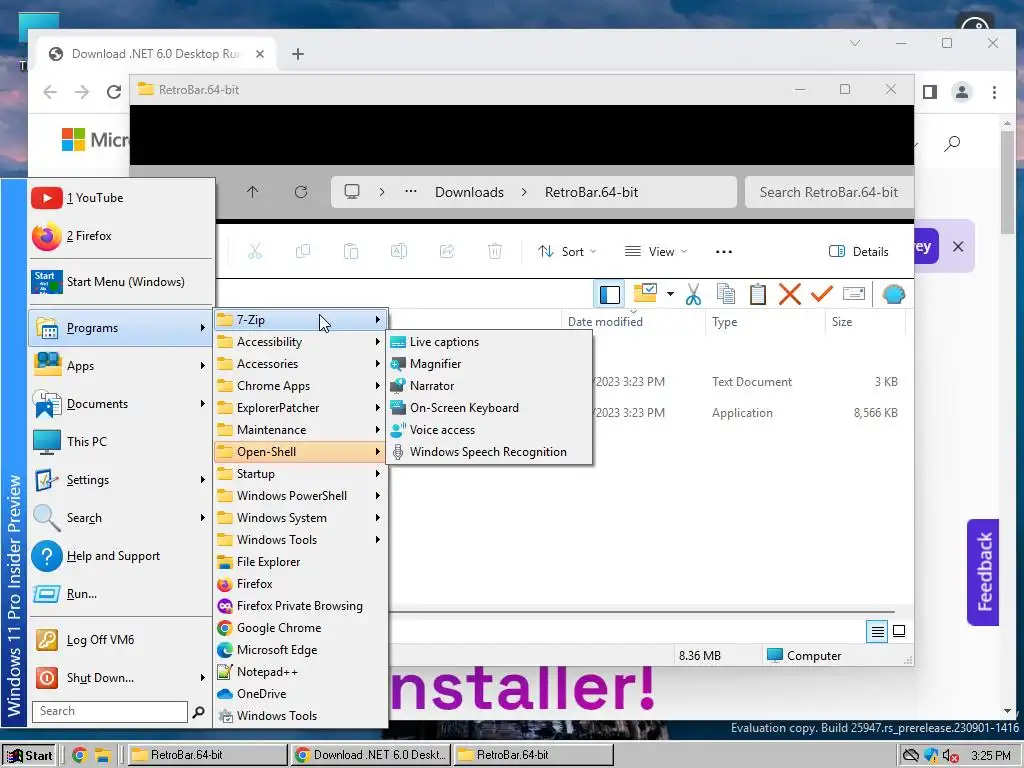
Task: Expand the Accessories folder
Action: [300, 364]
